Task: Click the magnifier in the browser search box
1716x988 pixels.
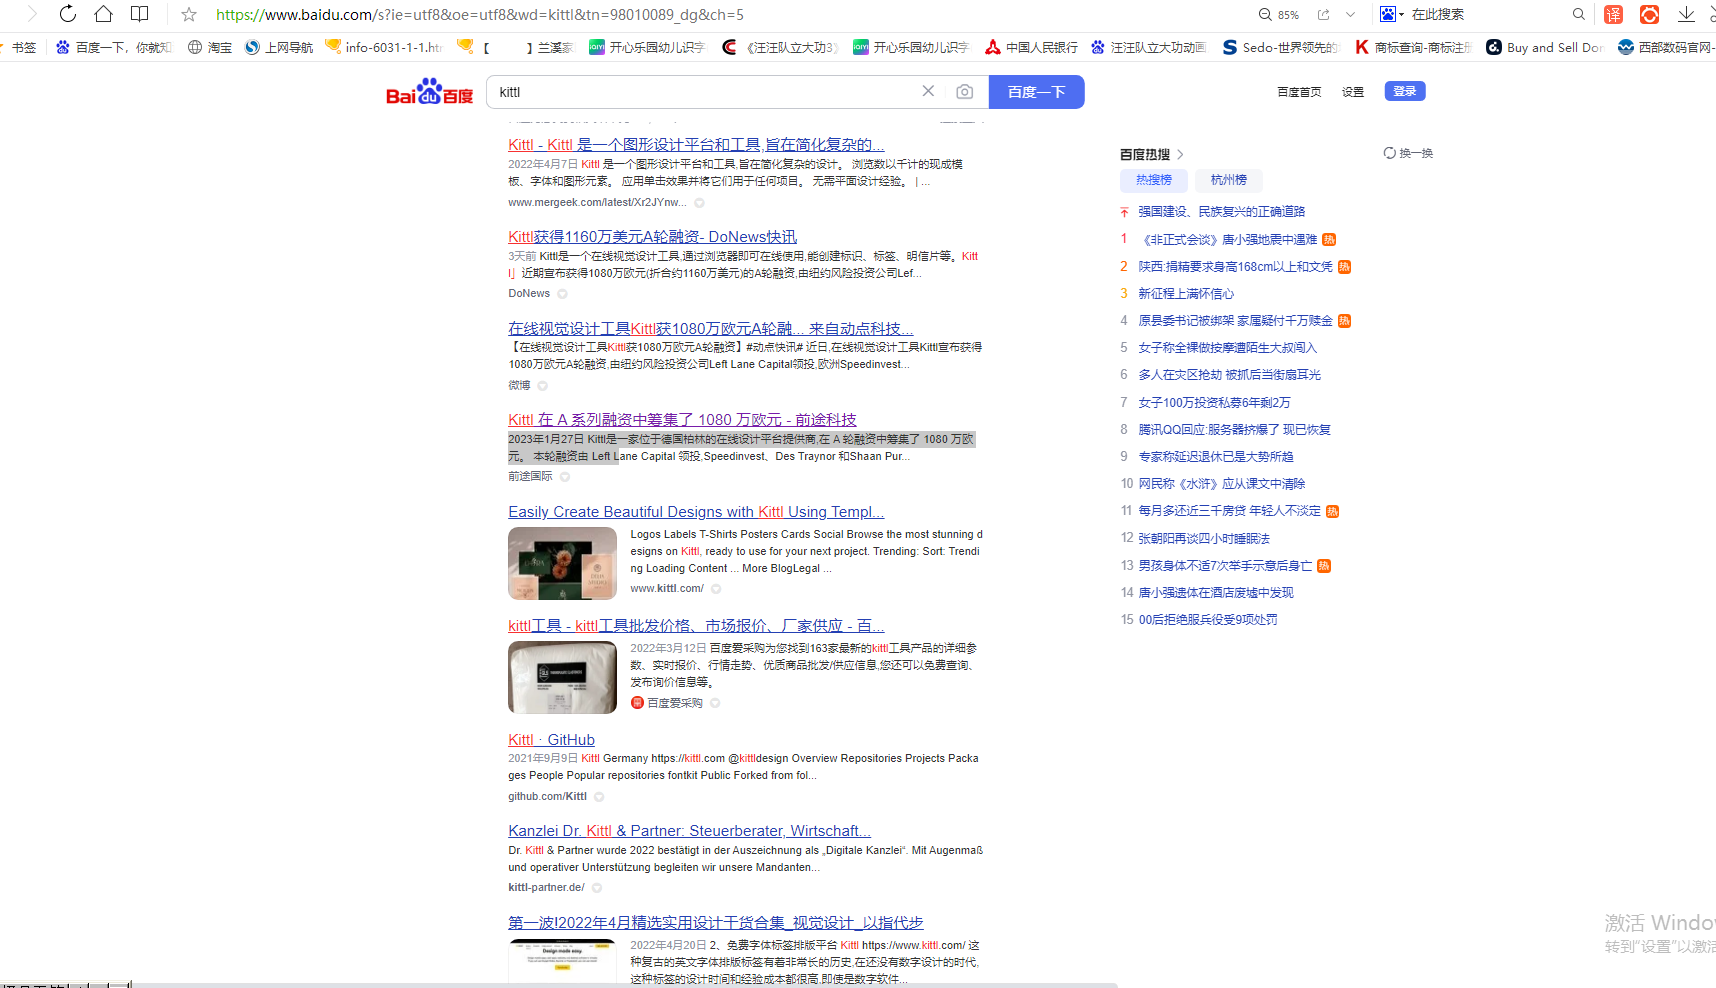Action: coord(1579,14)
